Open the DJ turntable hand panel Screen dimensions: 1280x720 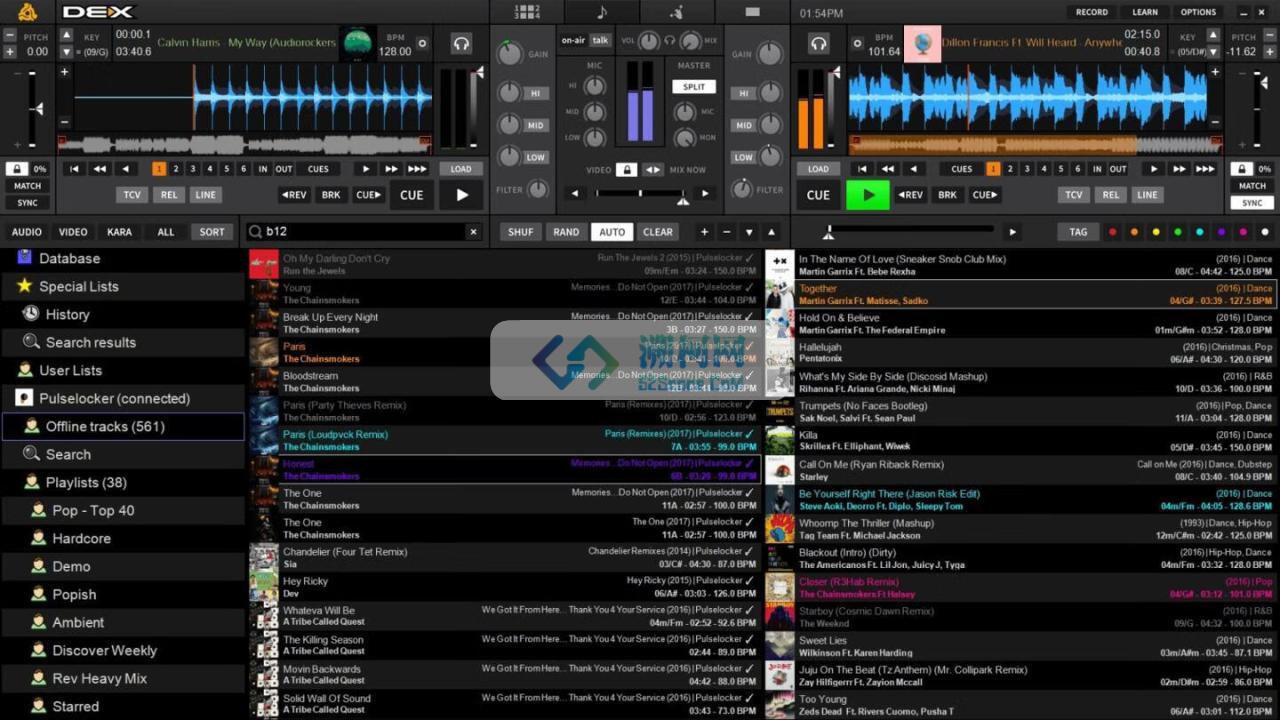click(677, 12)
